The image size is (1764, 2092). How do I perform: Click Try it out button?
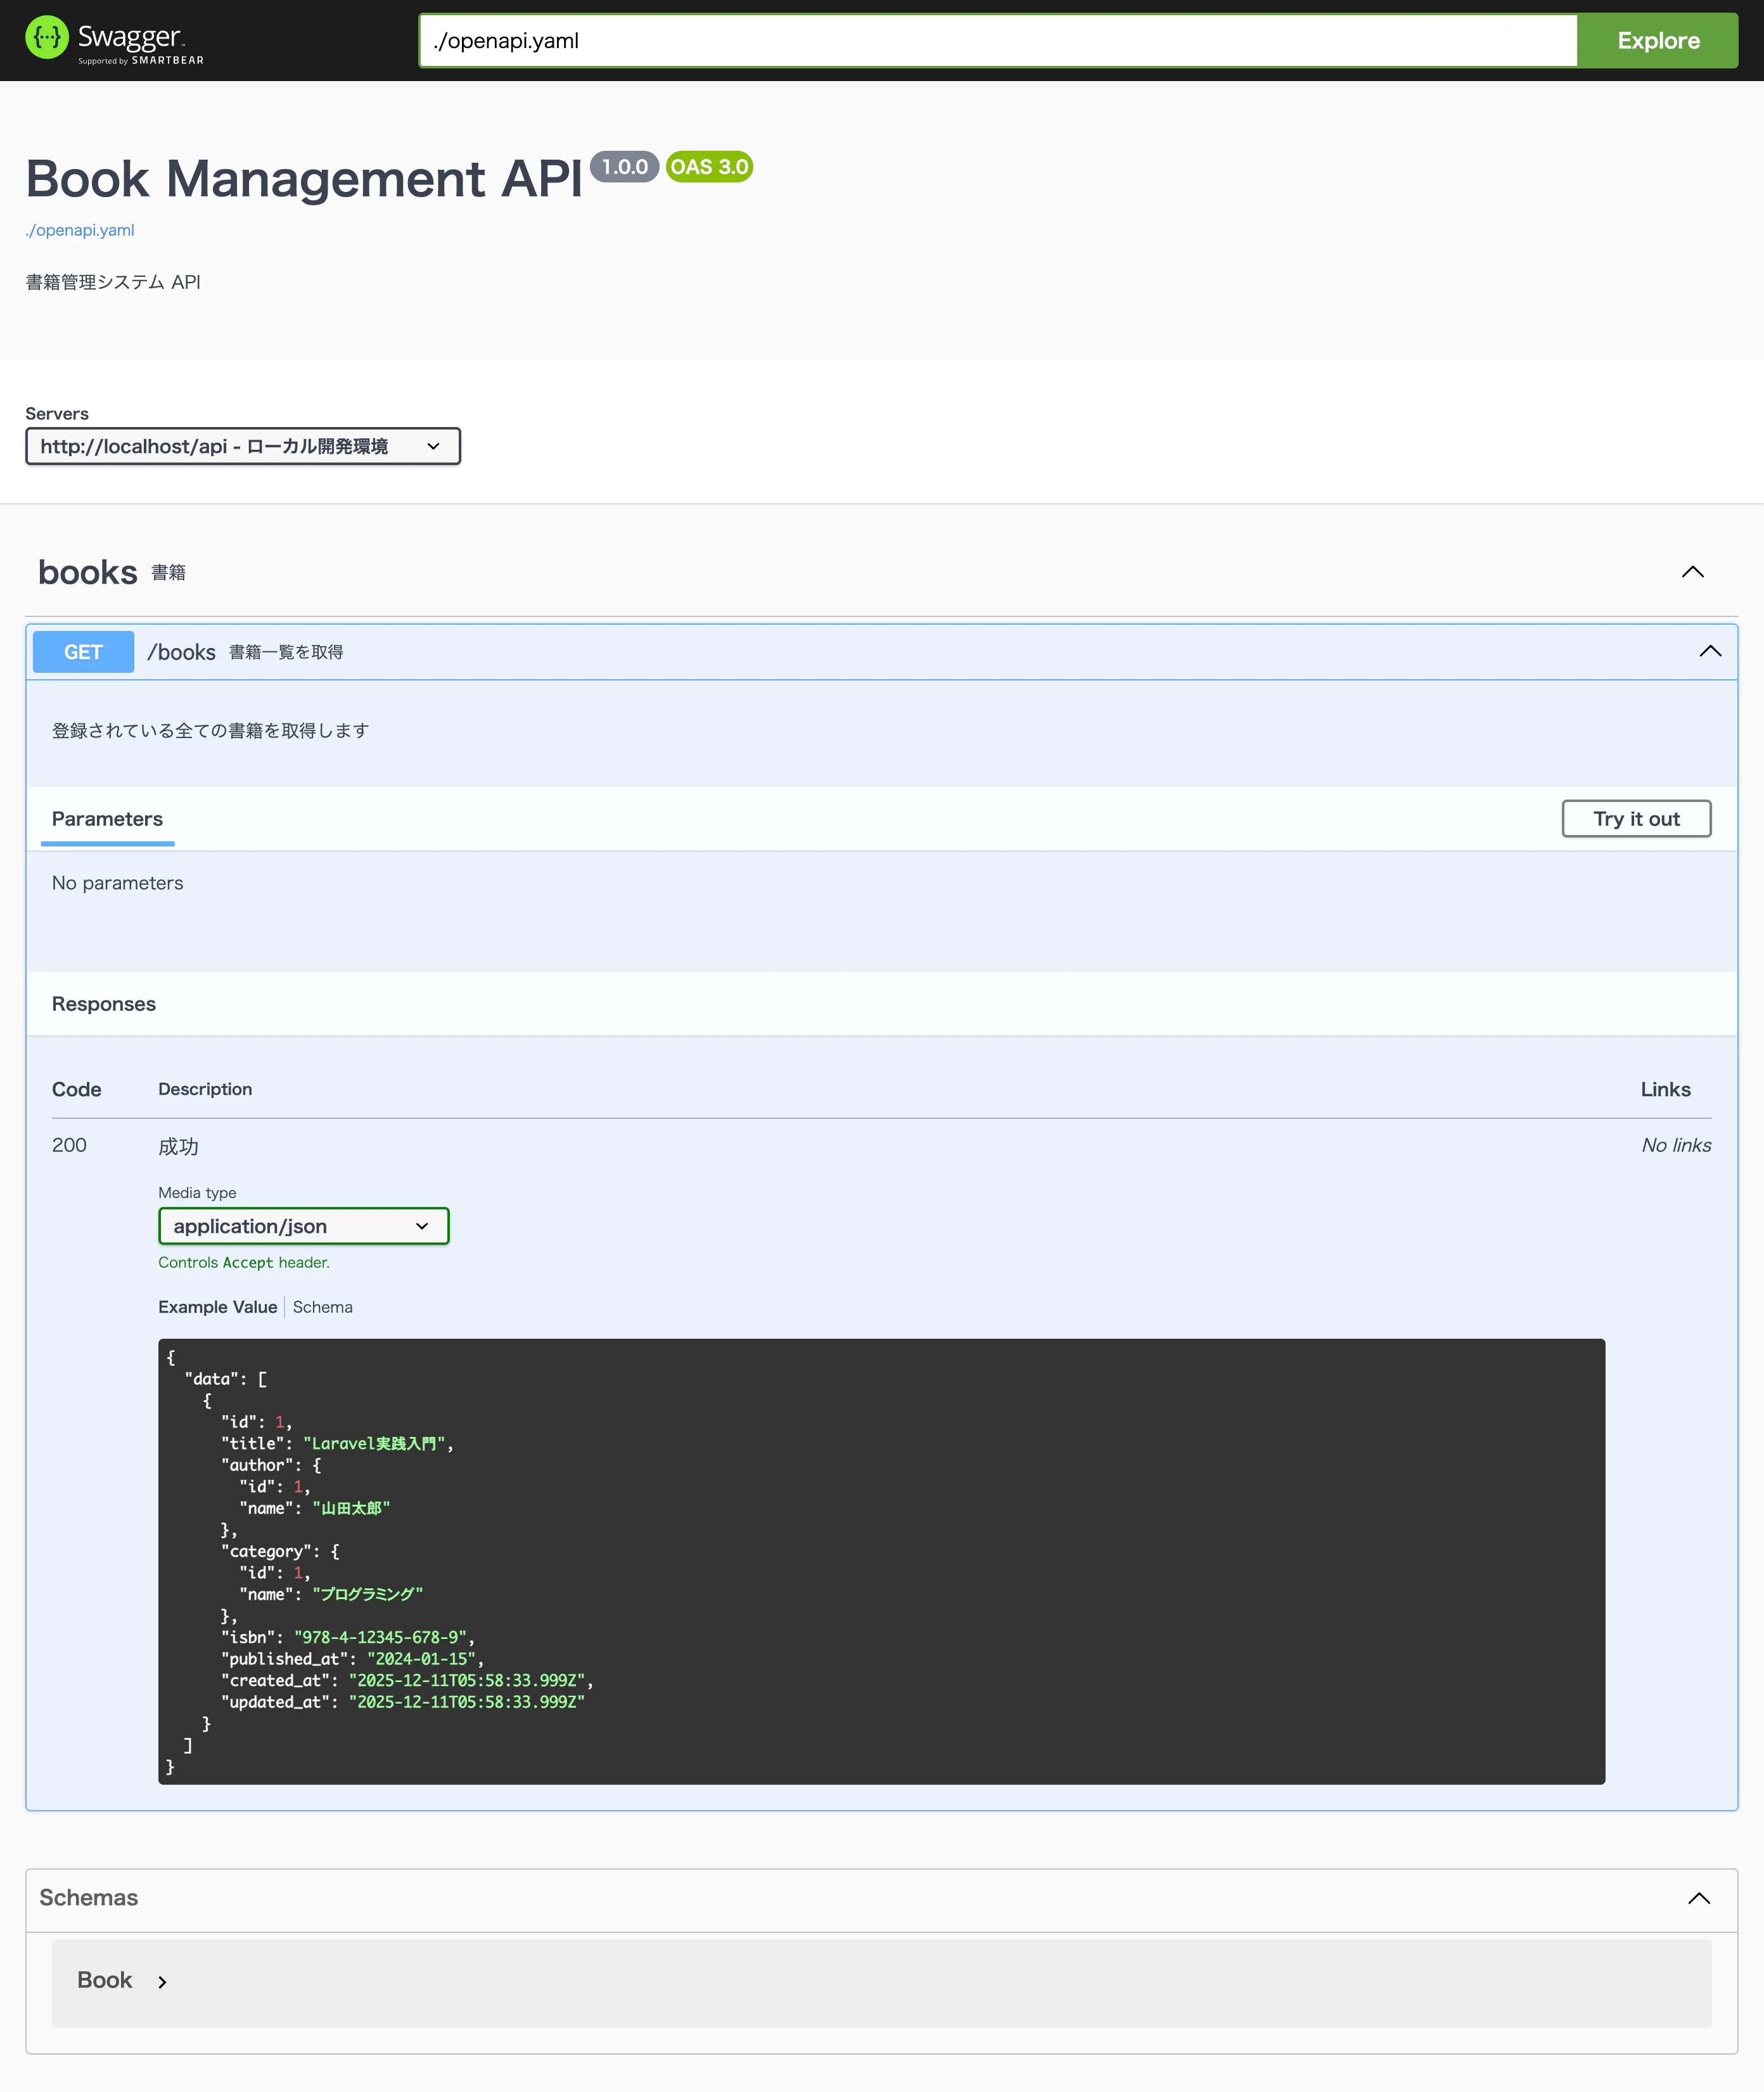[1636, 819]
